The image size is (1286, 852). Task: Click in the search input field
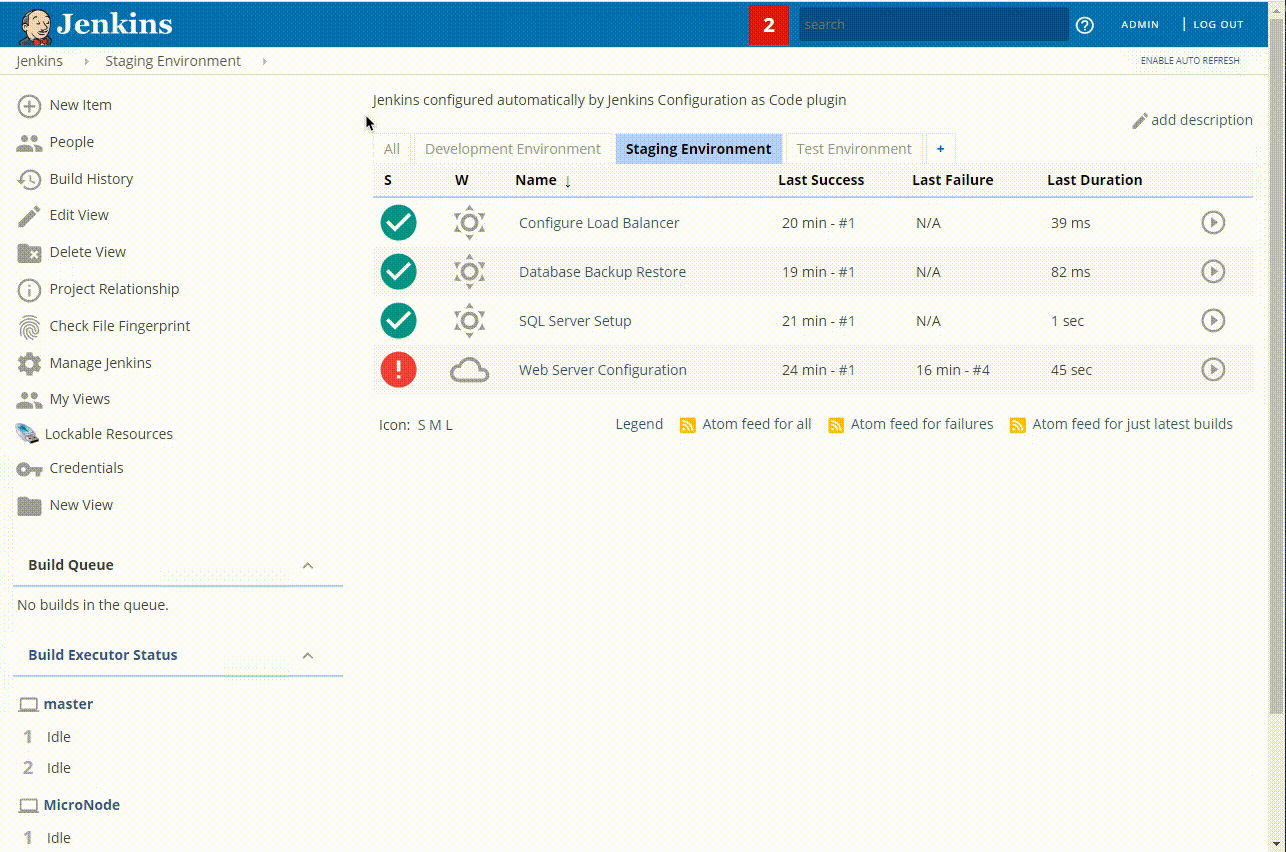(933, 25)
